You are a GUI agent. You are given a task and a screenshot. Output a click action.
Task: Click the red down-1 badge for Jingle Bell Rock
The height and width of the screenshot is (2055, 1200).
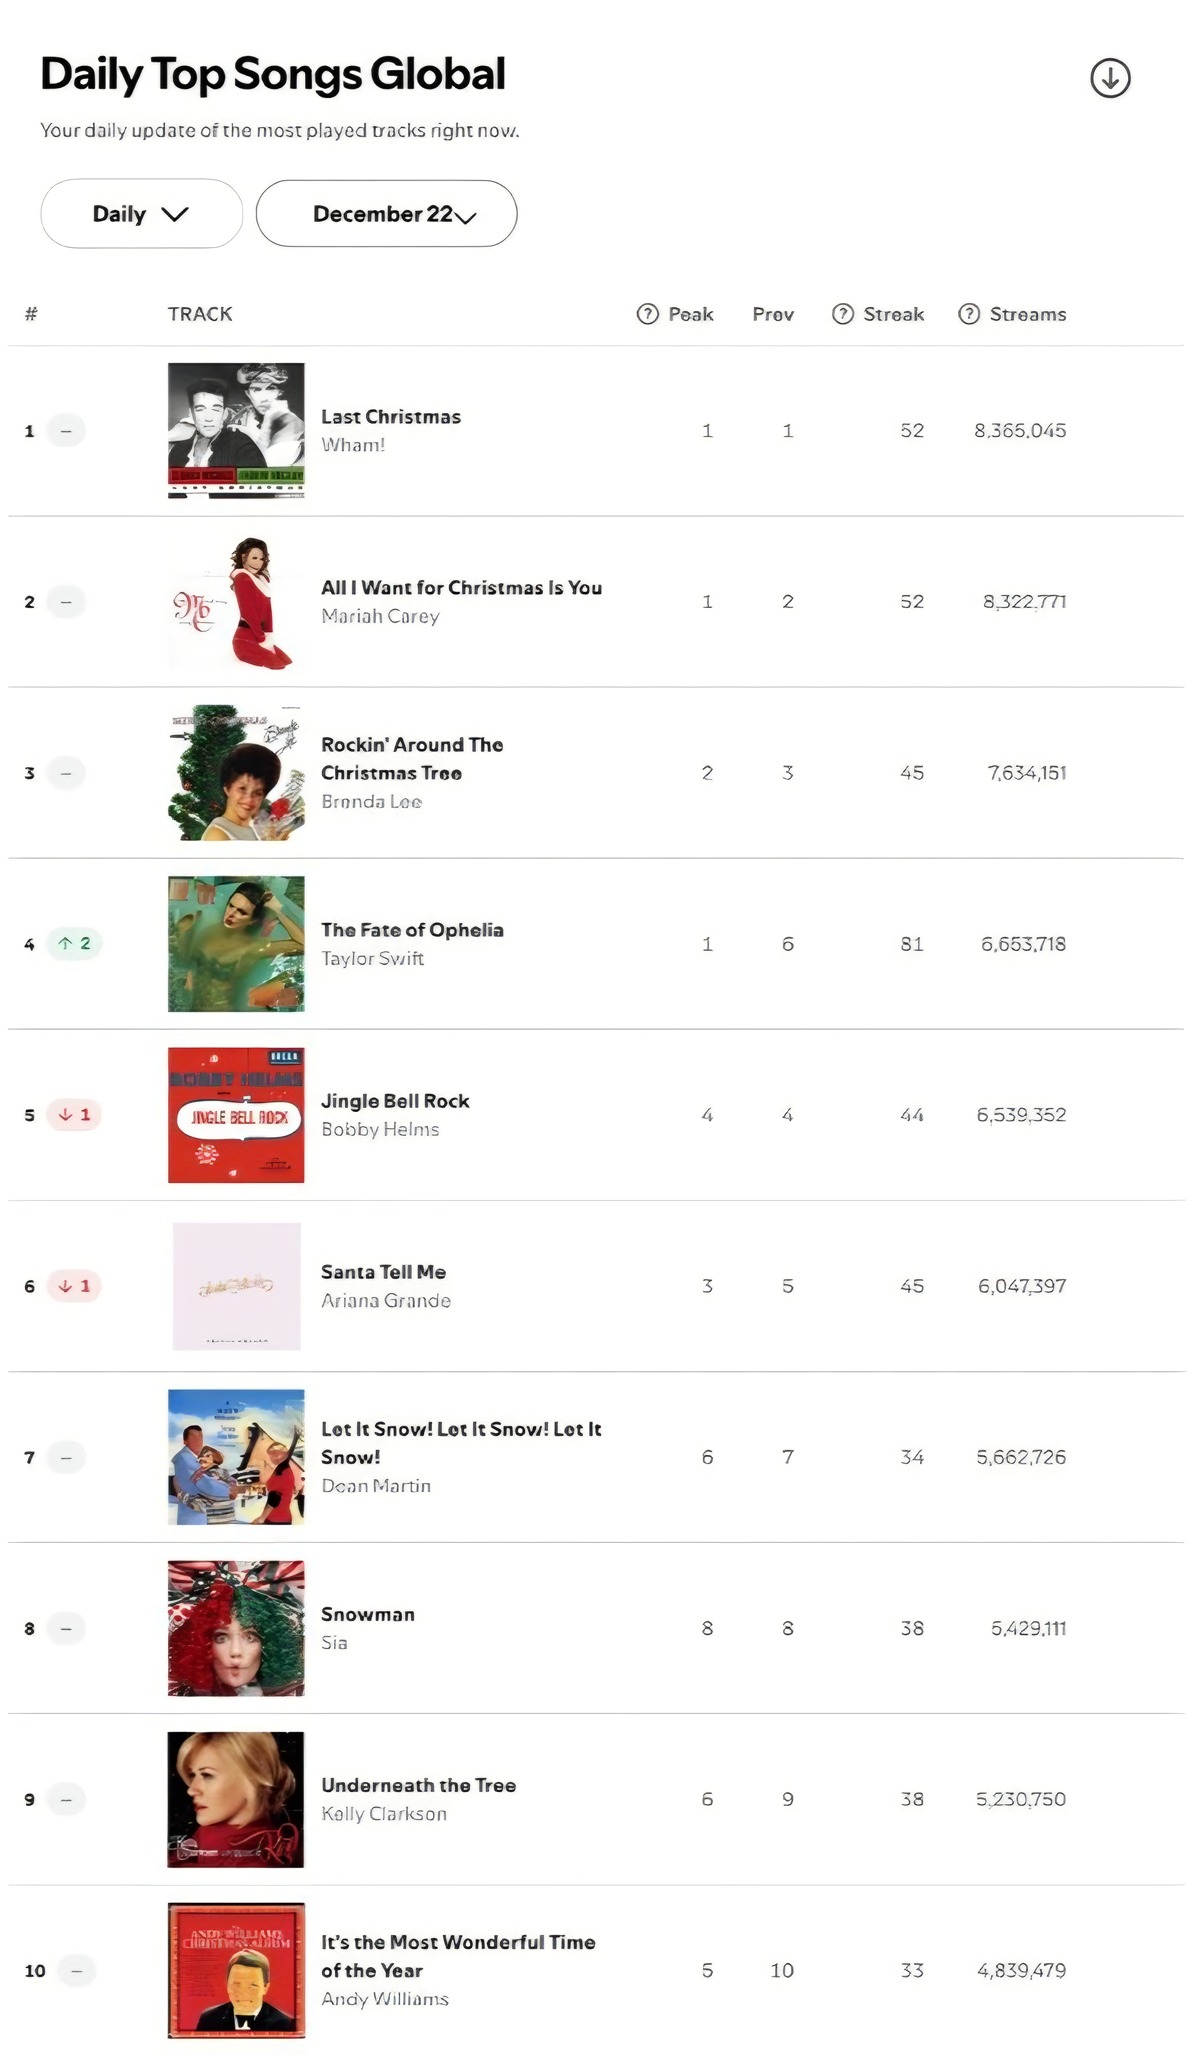click(x=75, y=1114)
